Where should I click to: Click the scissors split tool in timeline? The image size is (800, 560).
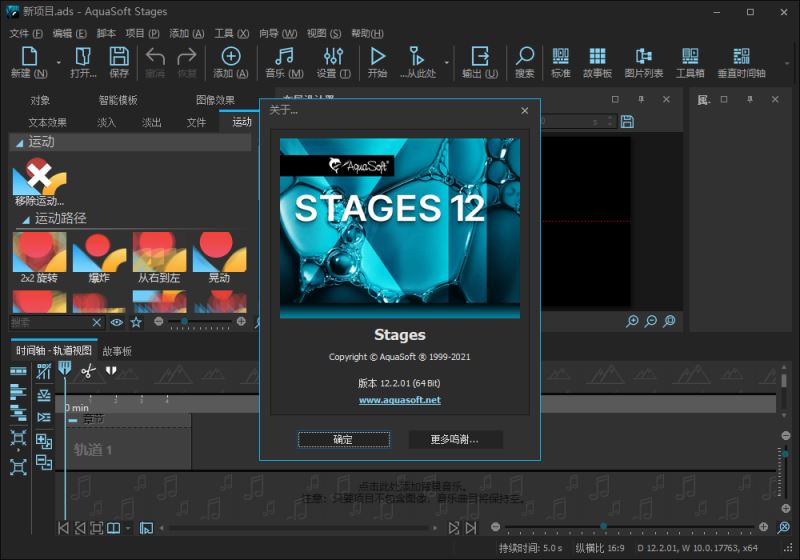(88, 371)
